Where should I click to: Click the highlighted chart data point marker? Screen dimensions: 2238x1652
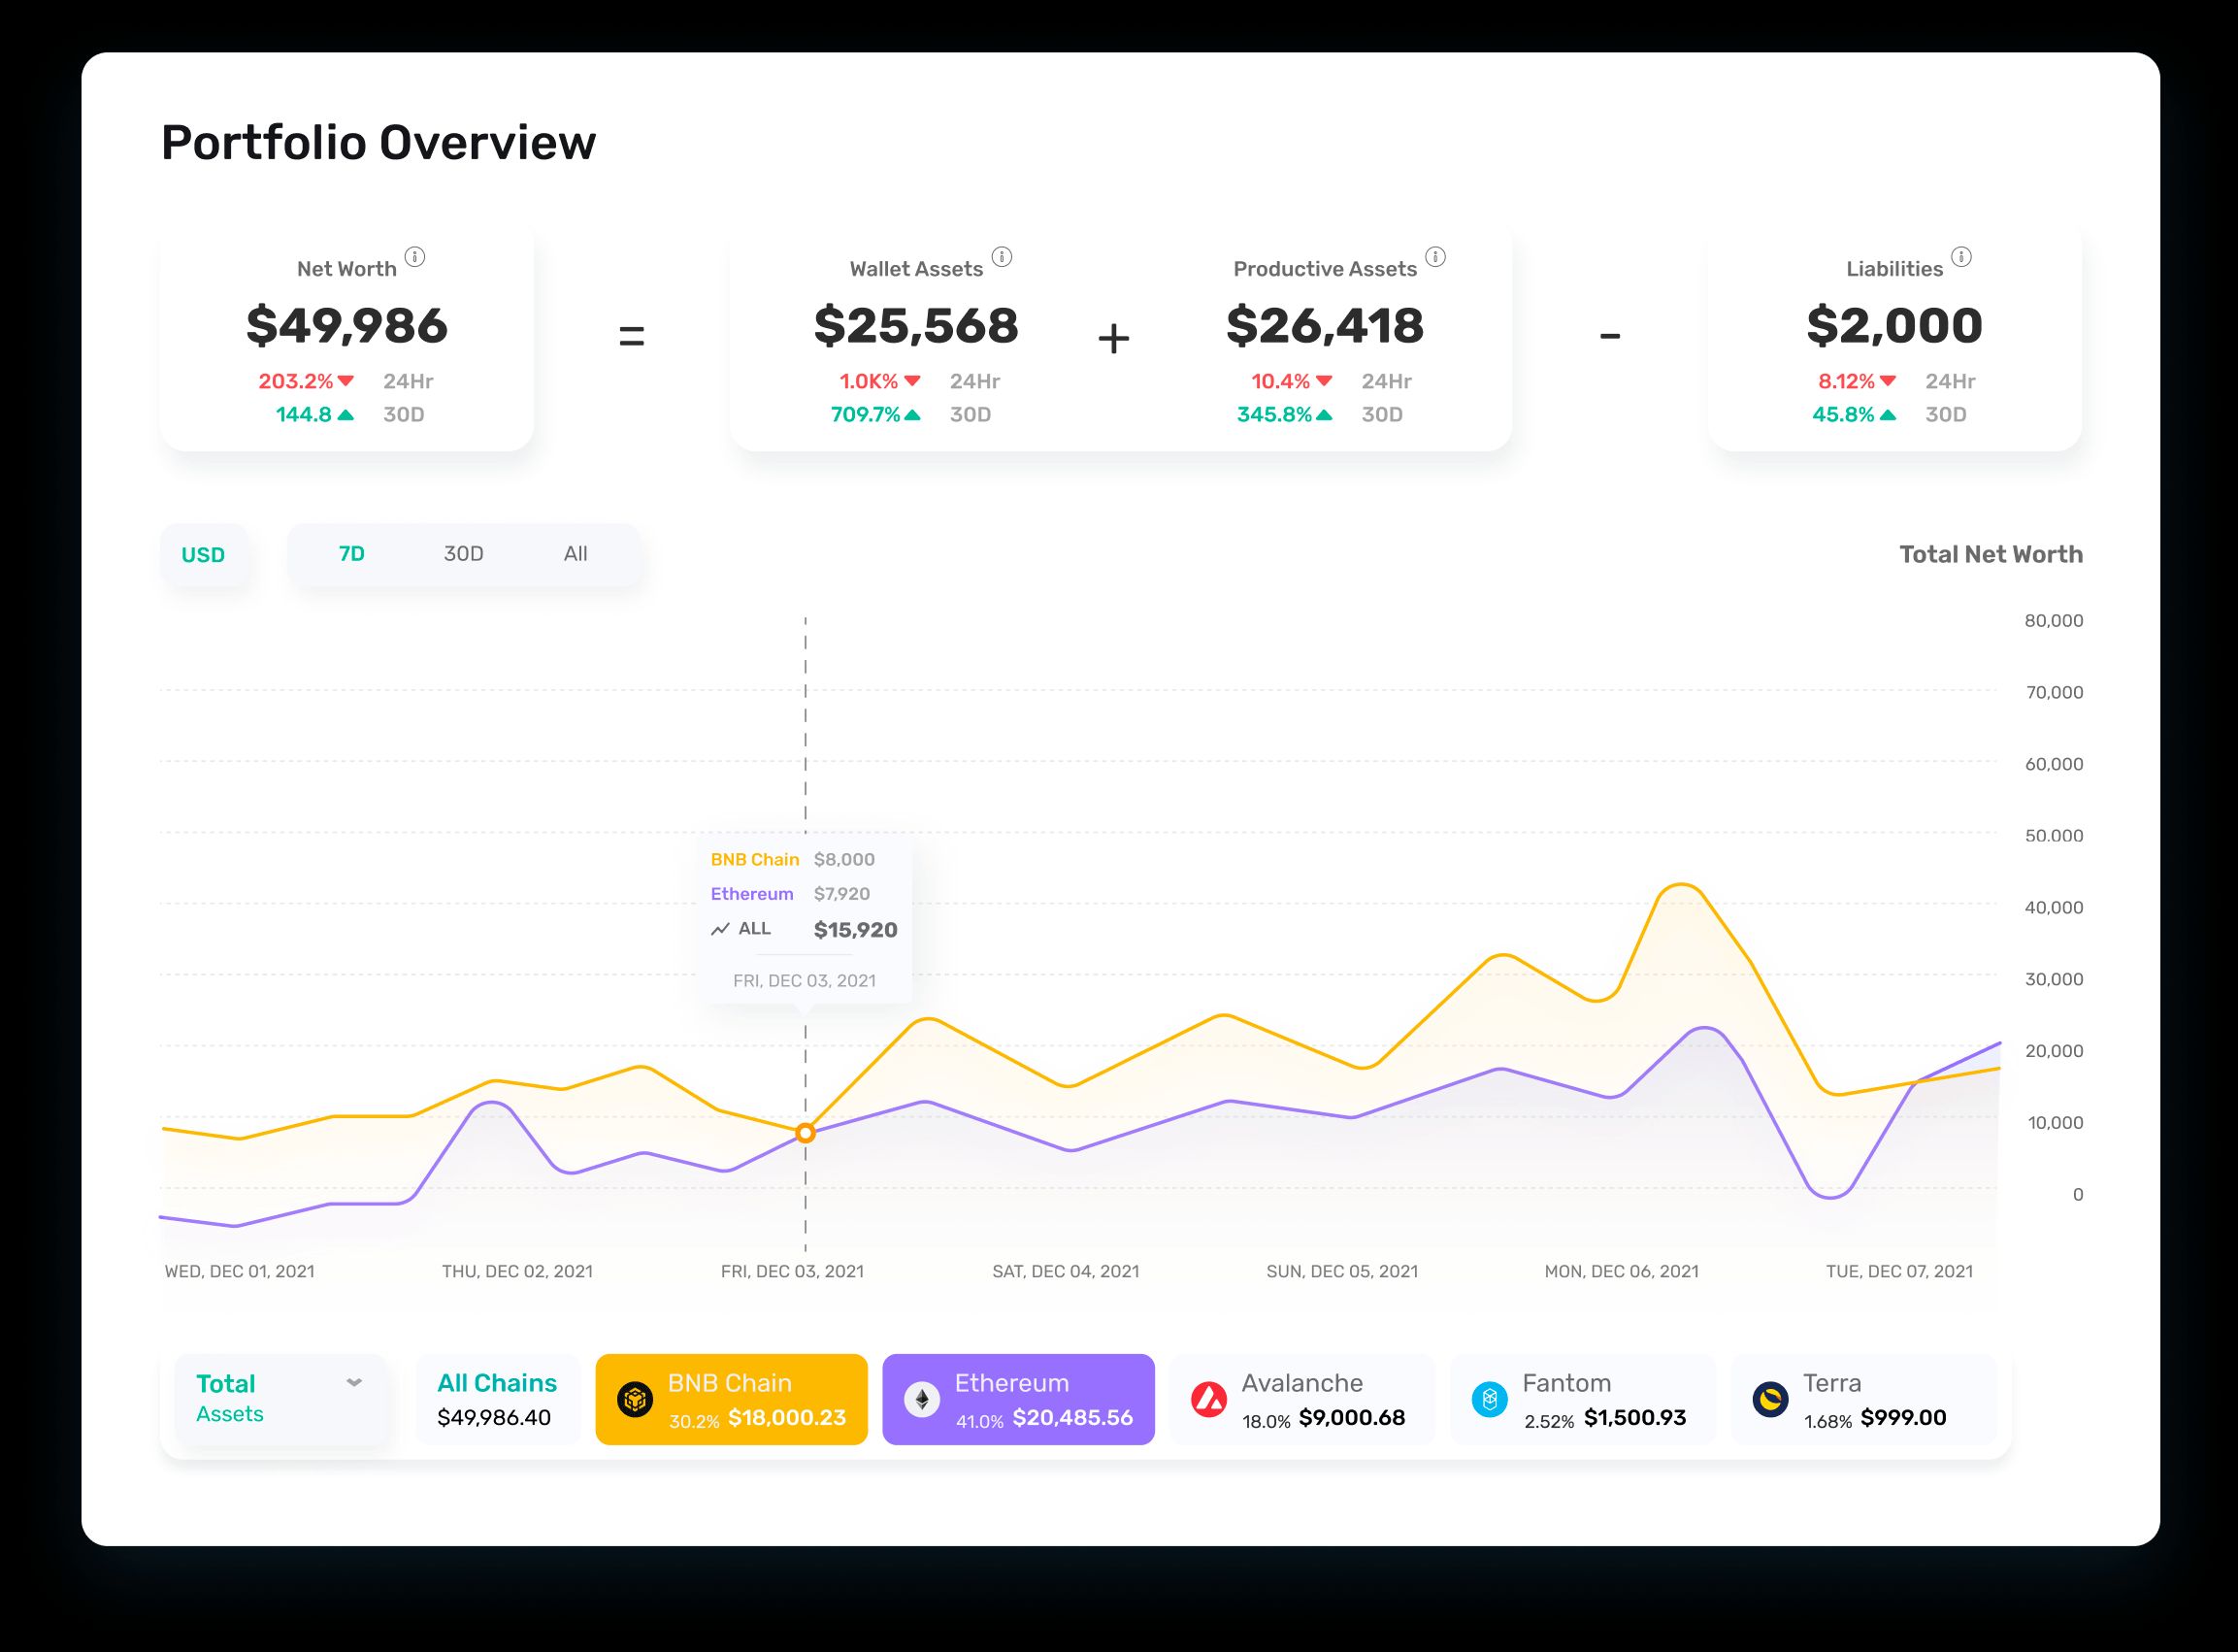[805, 1133]
